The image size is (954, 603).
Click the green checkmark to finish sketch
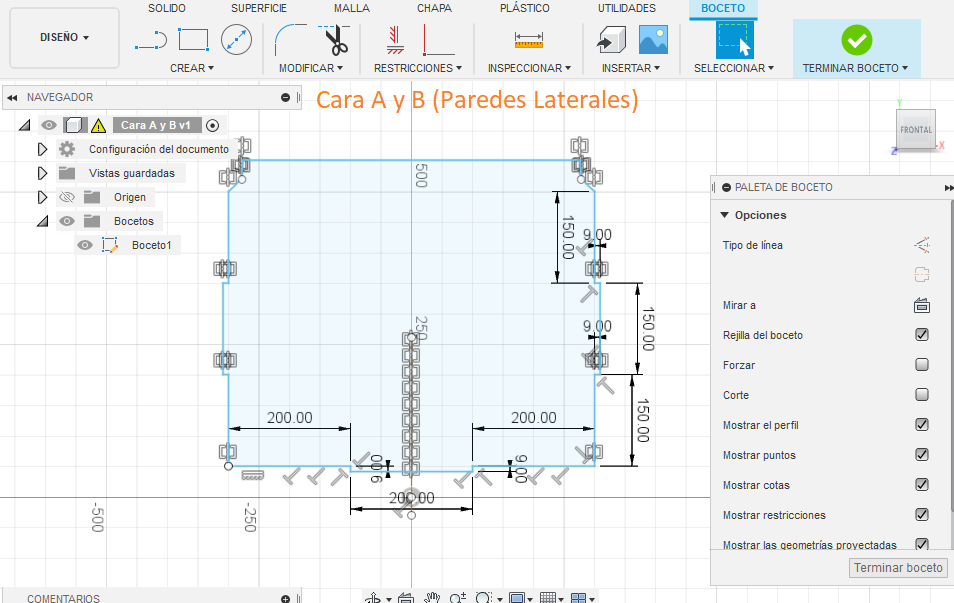pos(857,40)
